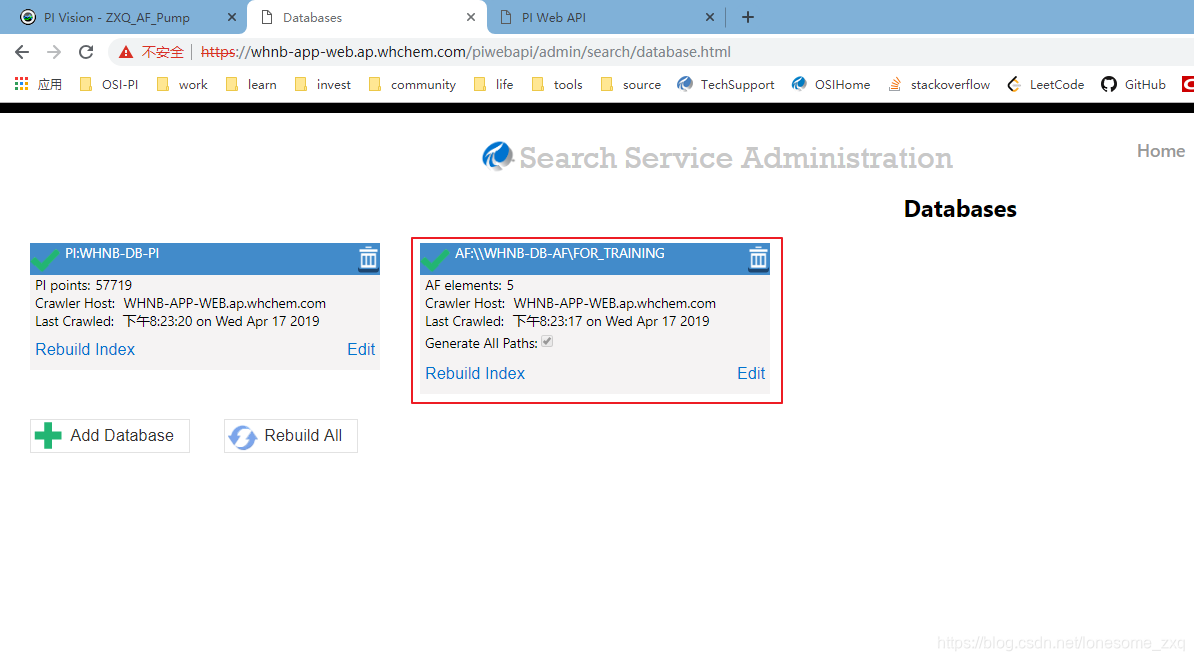The height and width of the screenshot is (661, 1194).
Task: Click the not-secure warning triangle icon
Action: [x=126, y=52]
